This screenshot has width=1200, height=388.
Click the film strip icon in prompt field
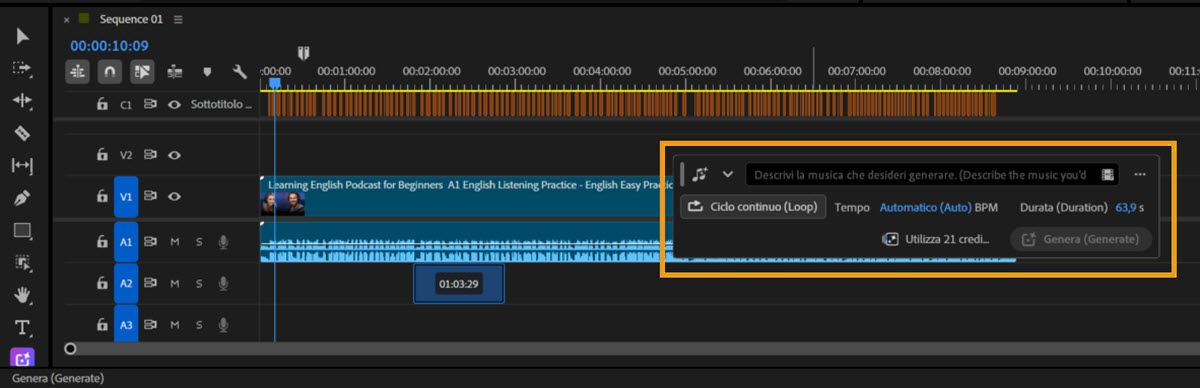(x=1107, y=175)
